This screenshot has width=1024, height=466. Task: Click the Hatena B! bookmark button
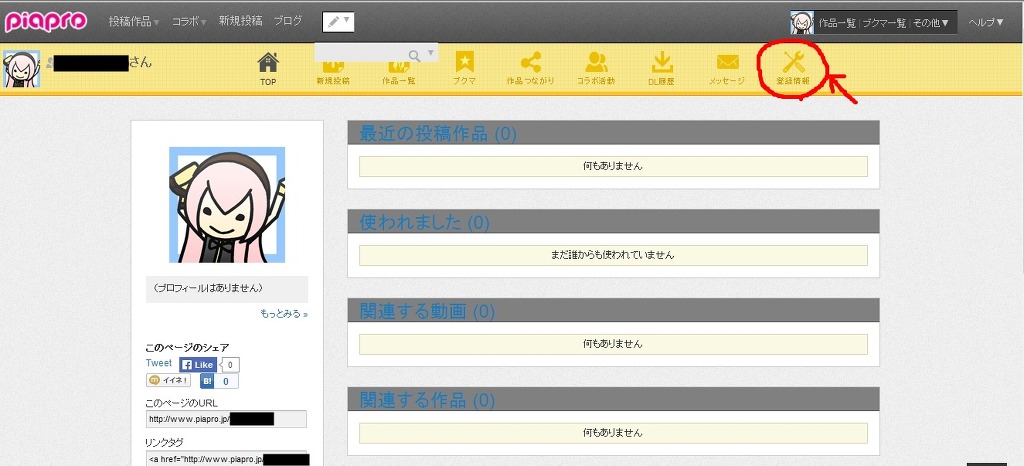208,381
